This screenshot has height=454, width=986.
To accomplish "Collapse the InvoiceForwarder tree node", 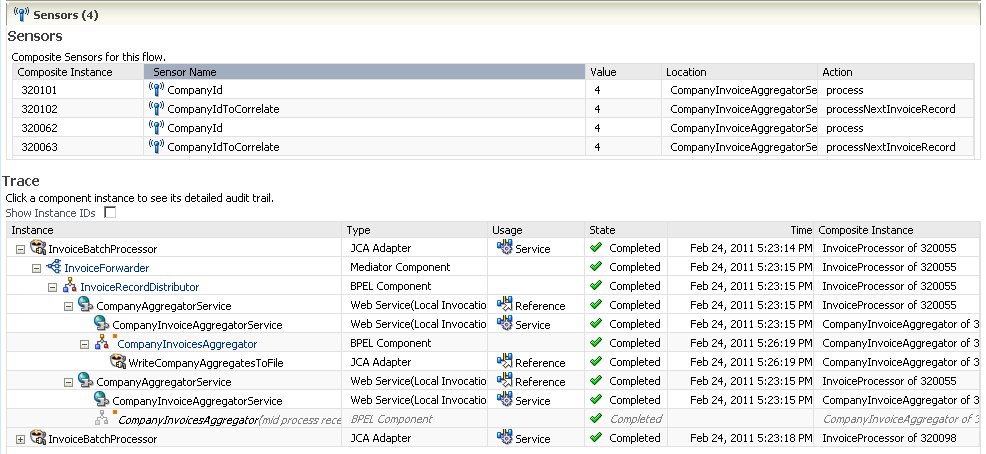I will tap(37, 268).
